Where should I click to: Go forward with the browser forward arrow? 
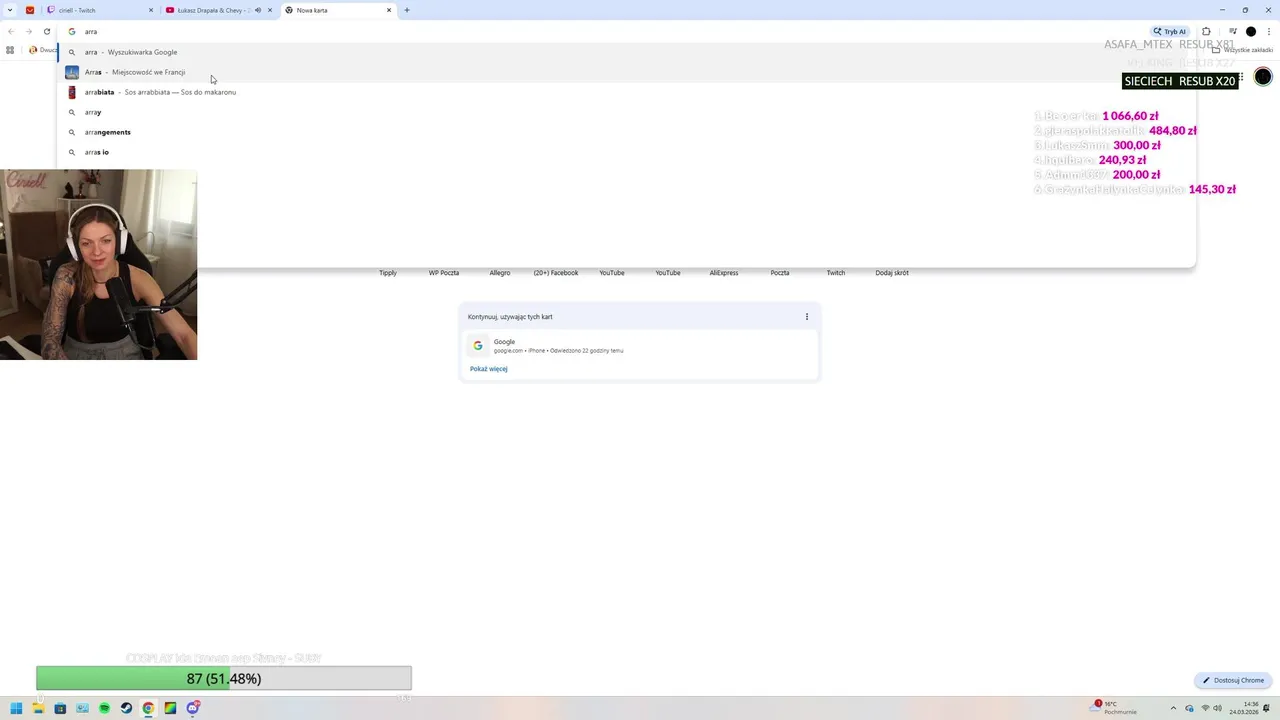[28, 31]
